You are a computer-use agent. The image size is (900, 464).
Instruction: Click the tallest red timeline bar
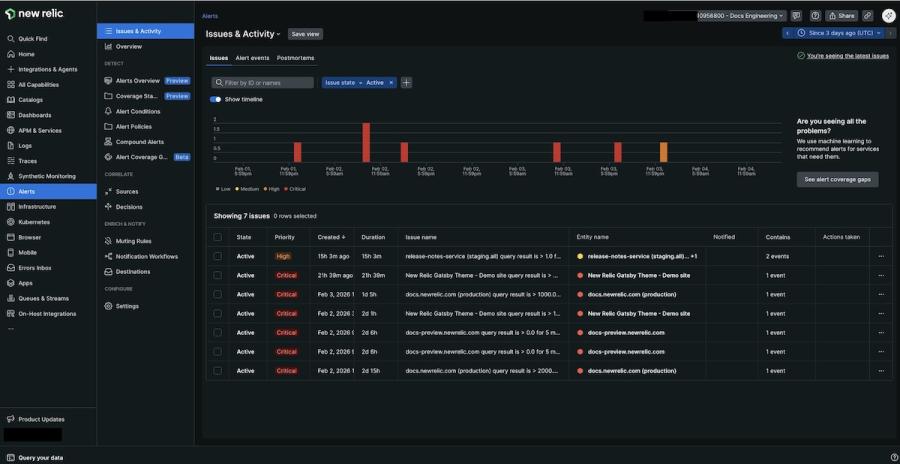click(366, 142)
